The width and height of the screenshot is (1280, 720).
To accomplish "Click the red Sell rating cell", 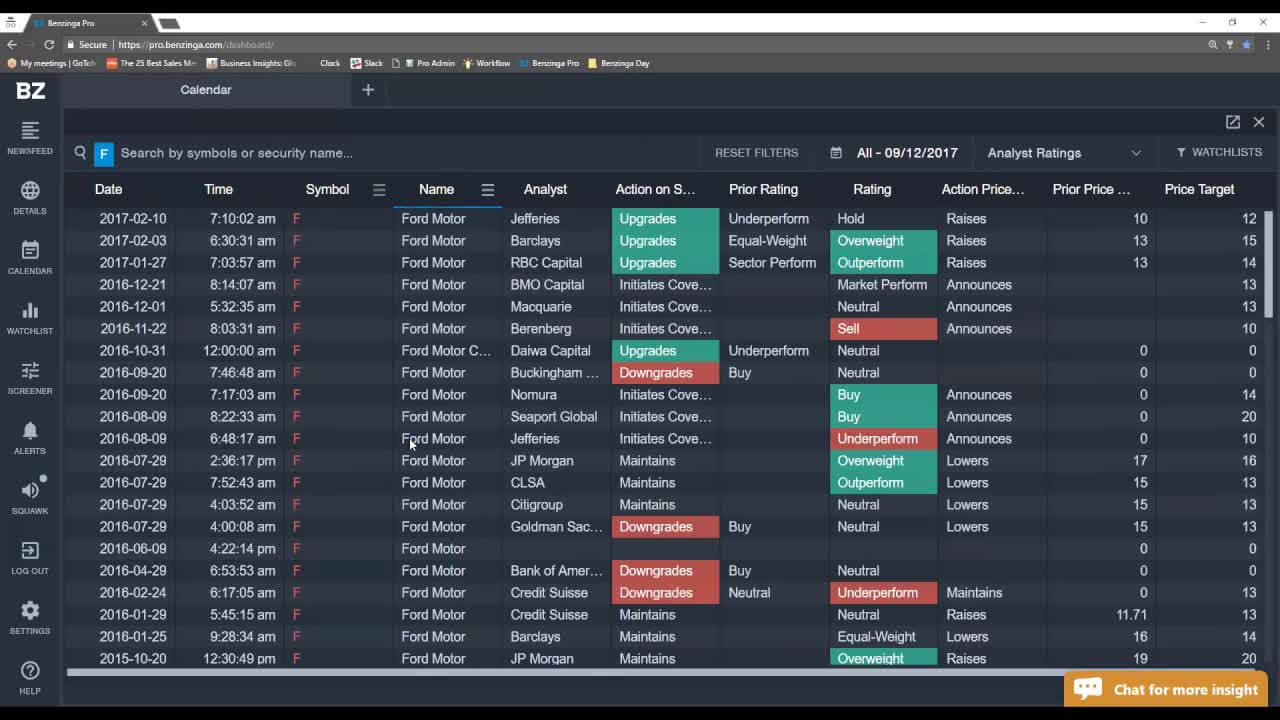I will [884, 329].
